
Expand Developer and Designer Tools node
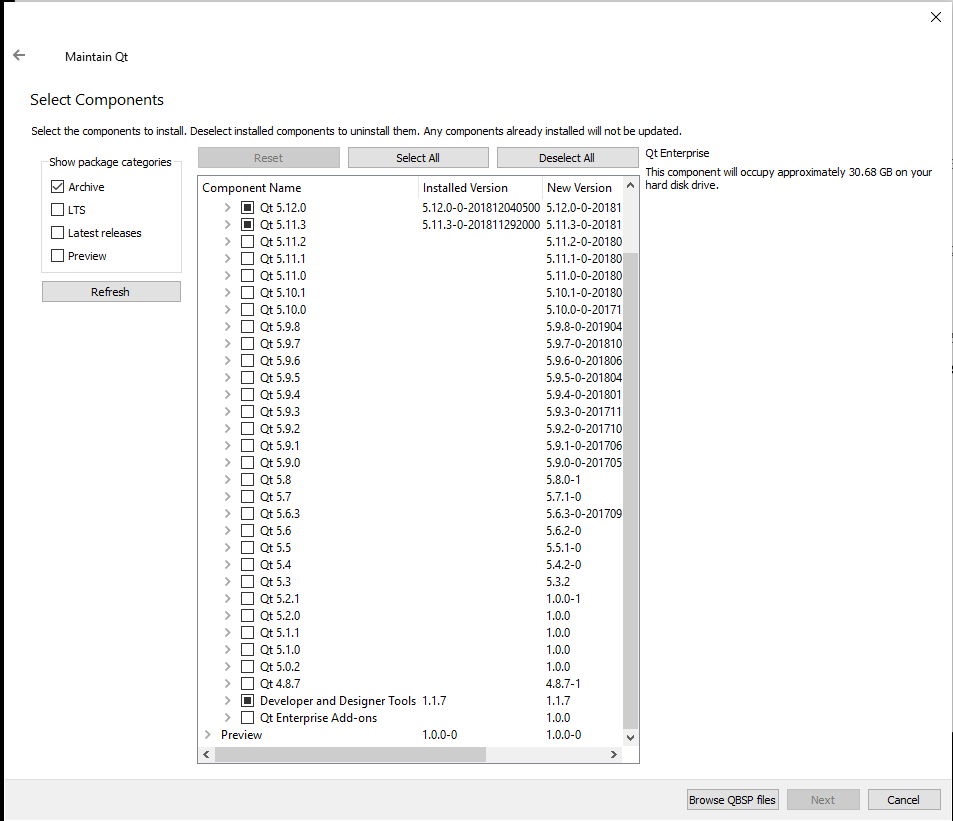click(227, 701)
